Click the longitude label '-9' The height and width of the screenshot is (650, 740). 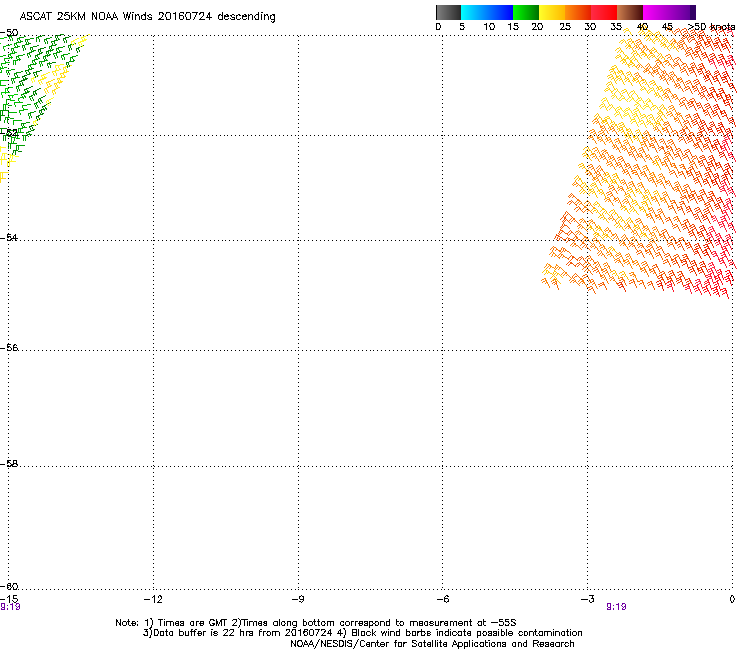(298, 599)
